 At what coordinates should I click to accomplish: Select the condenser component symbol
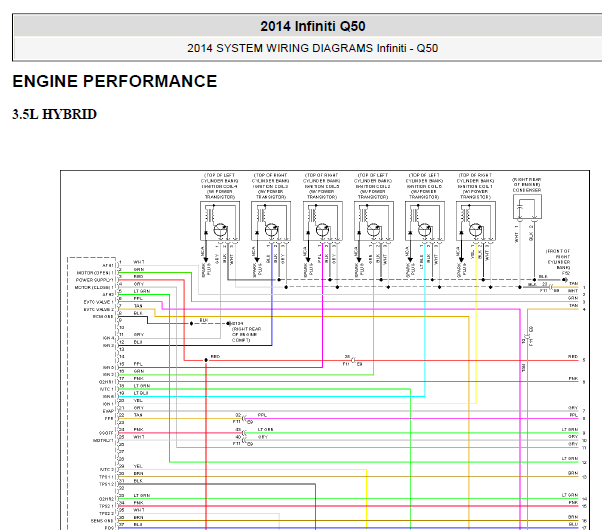[526, 208]
